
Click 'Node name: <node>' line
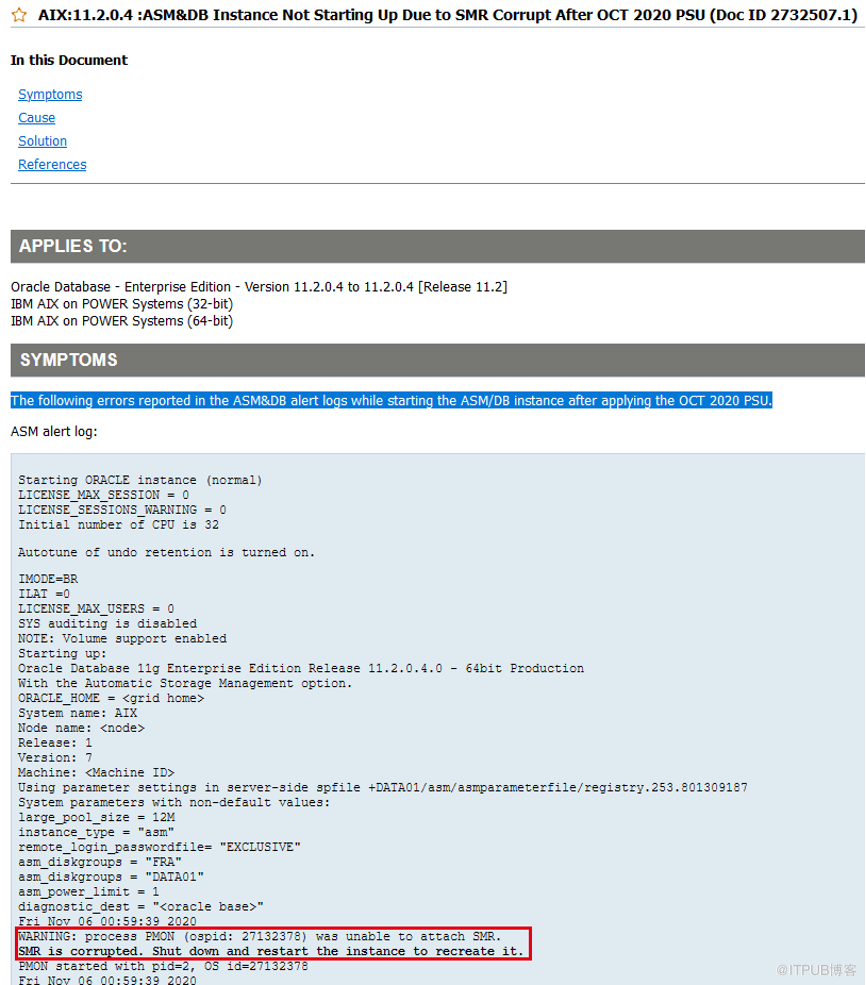click(x=82, y=729)
